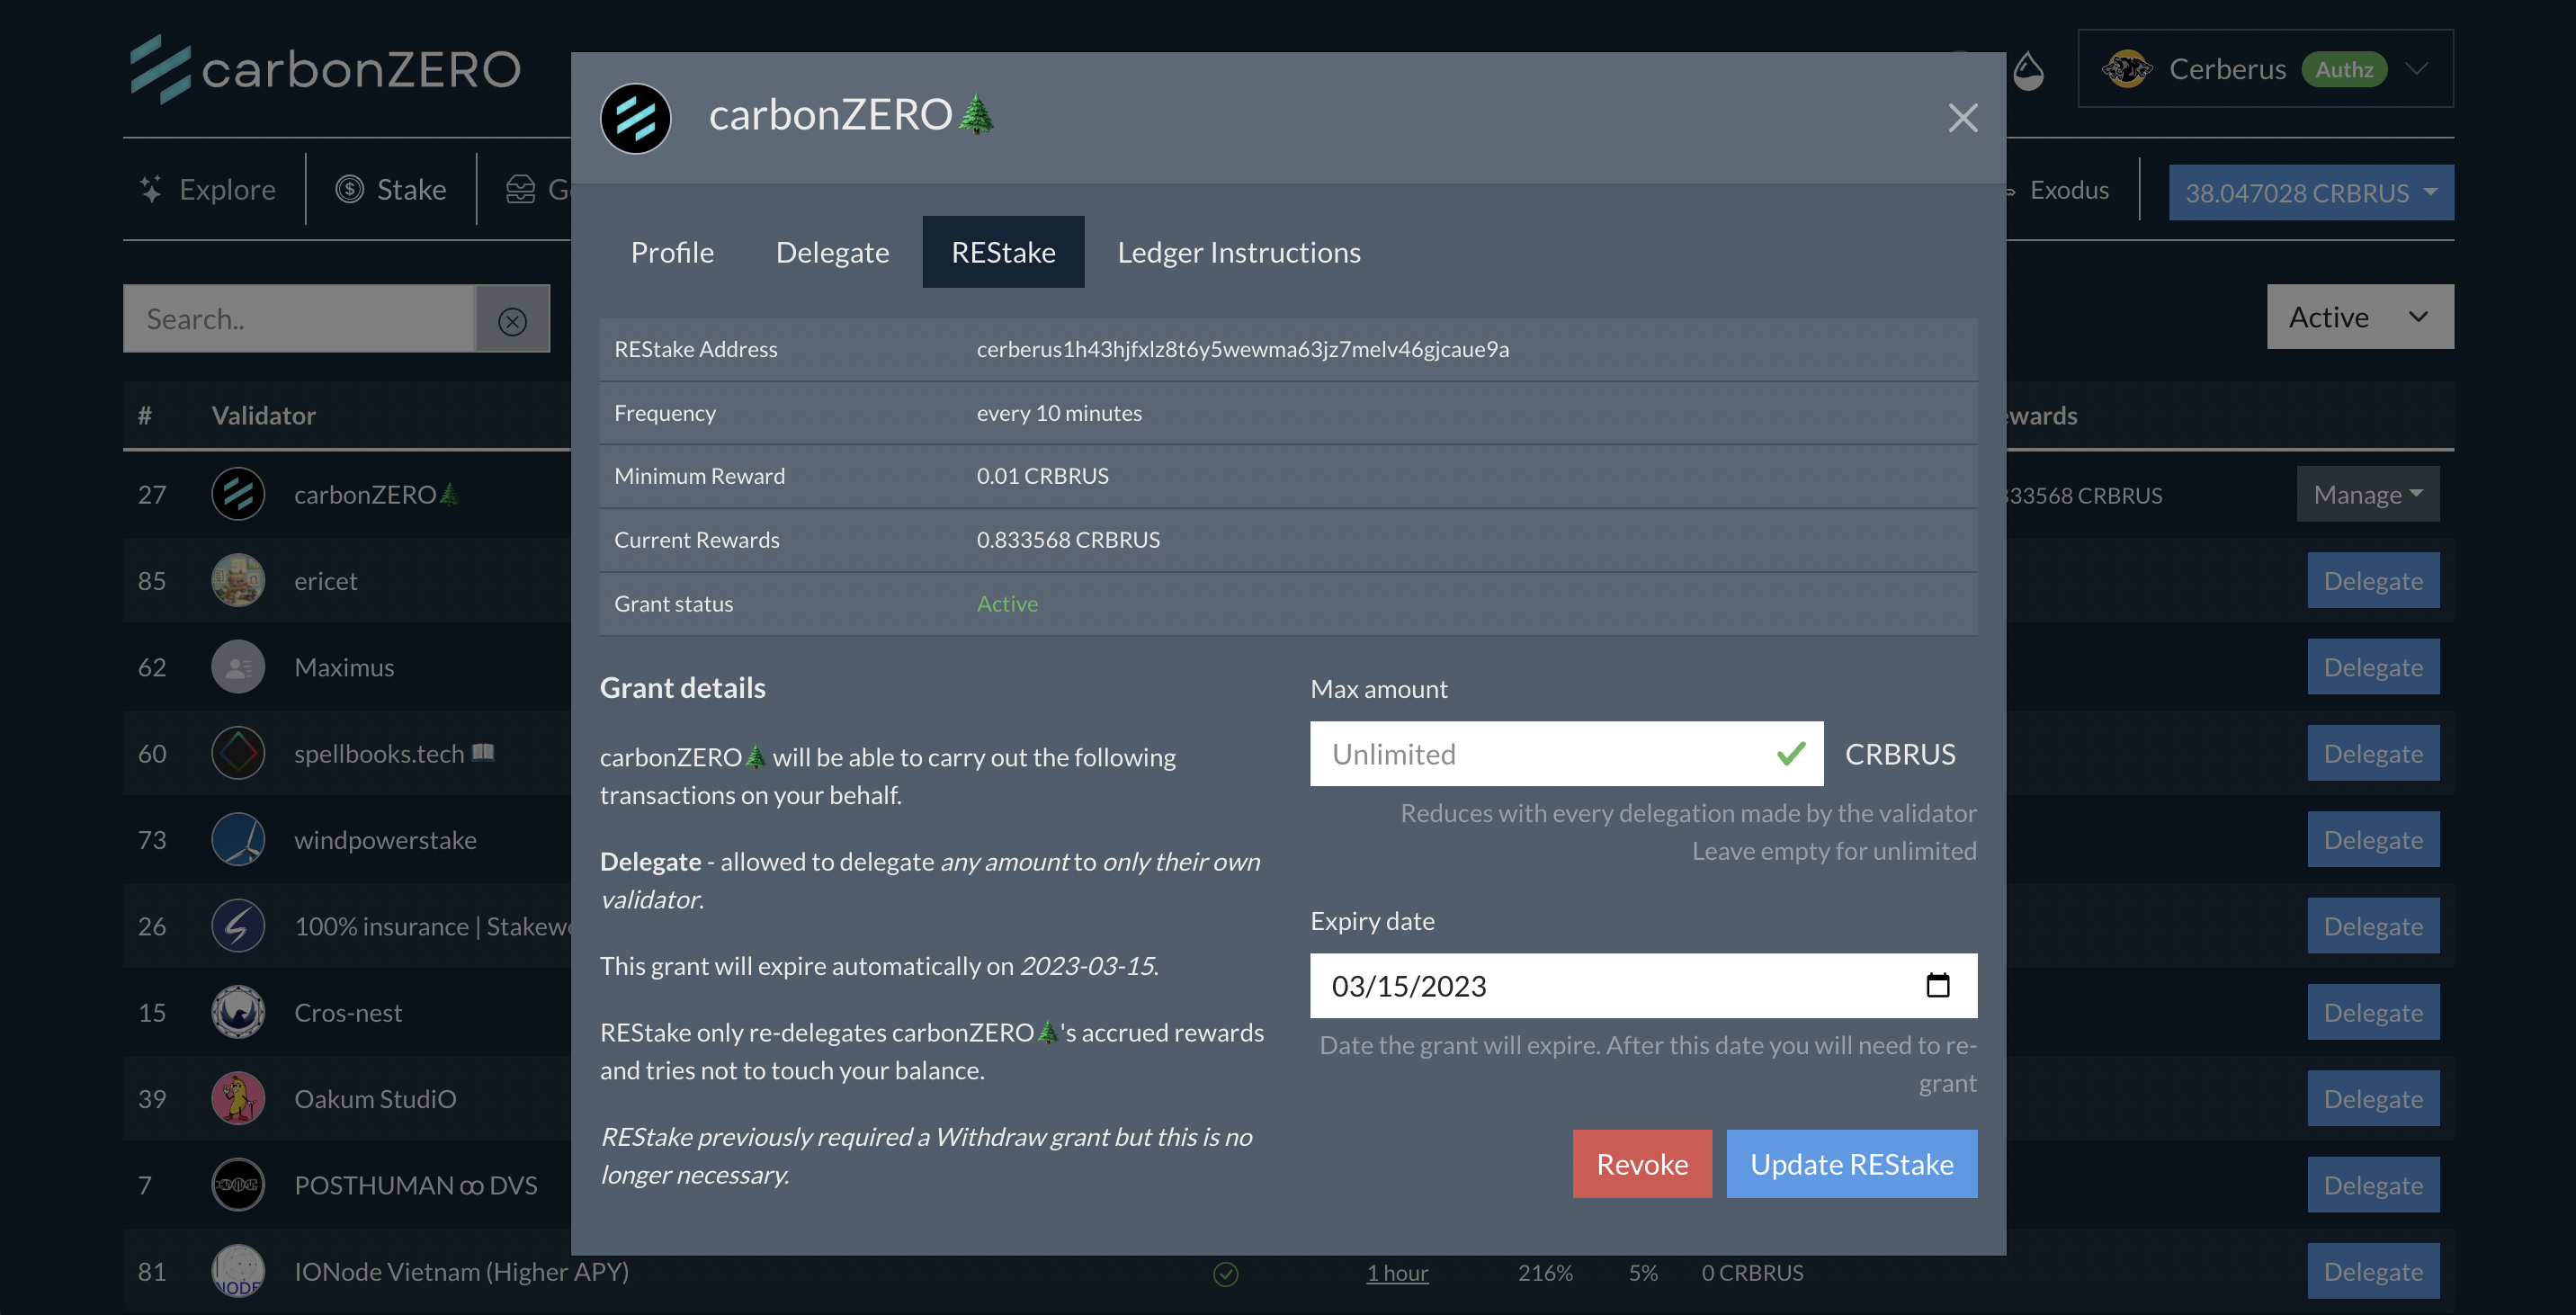2576x1315 pixels.
Task: Open Ledger Instructions tab
Action: point(1239,252)
